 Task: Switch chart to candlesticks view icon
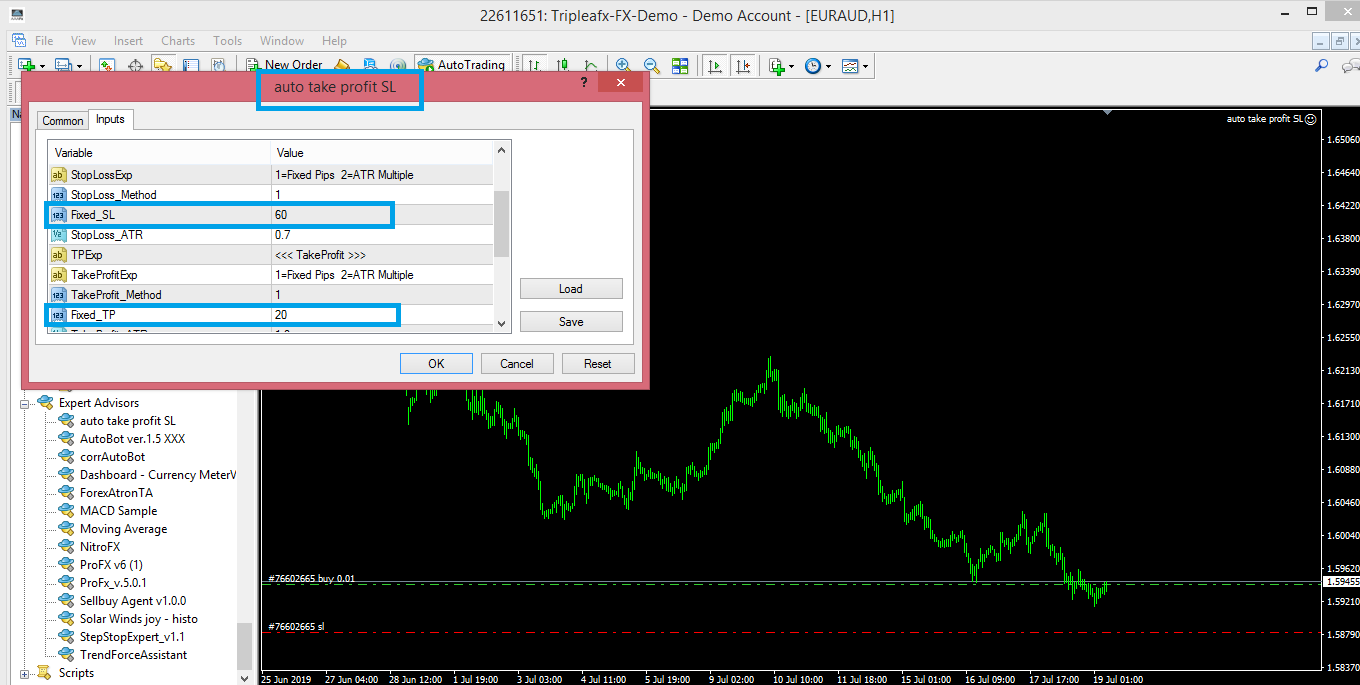tap(562, 66)
